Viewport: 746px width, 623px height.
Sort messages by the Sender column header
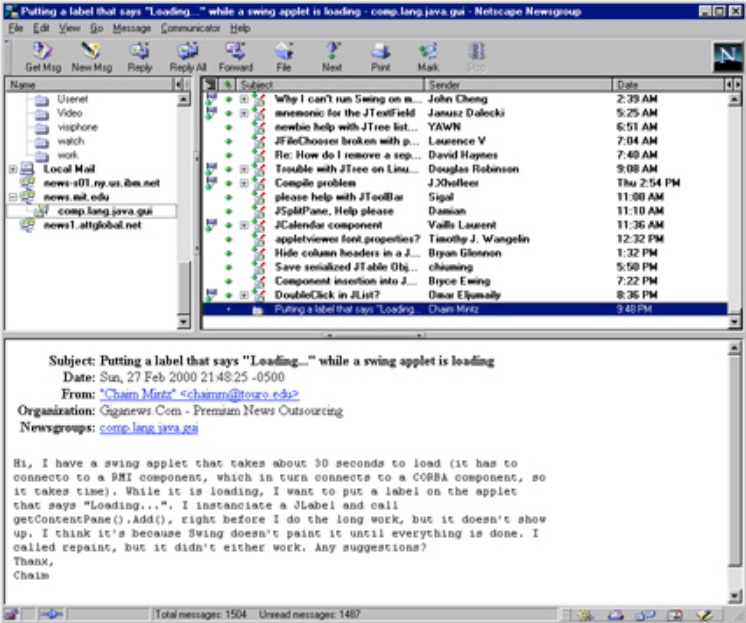pyautogui.click(x=518, y=85)
